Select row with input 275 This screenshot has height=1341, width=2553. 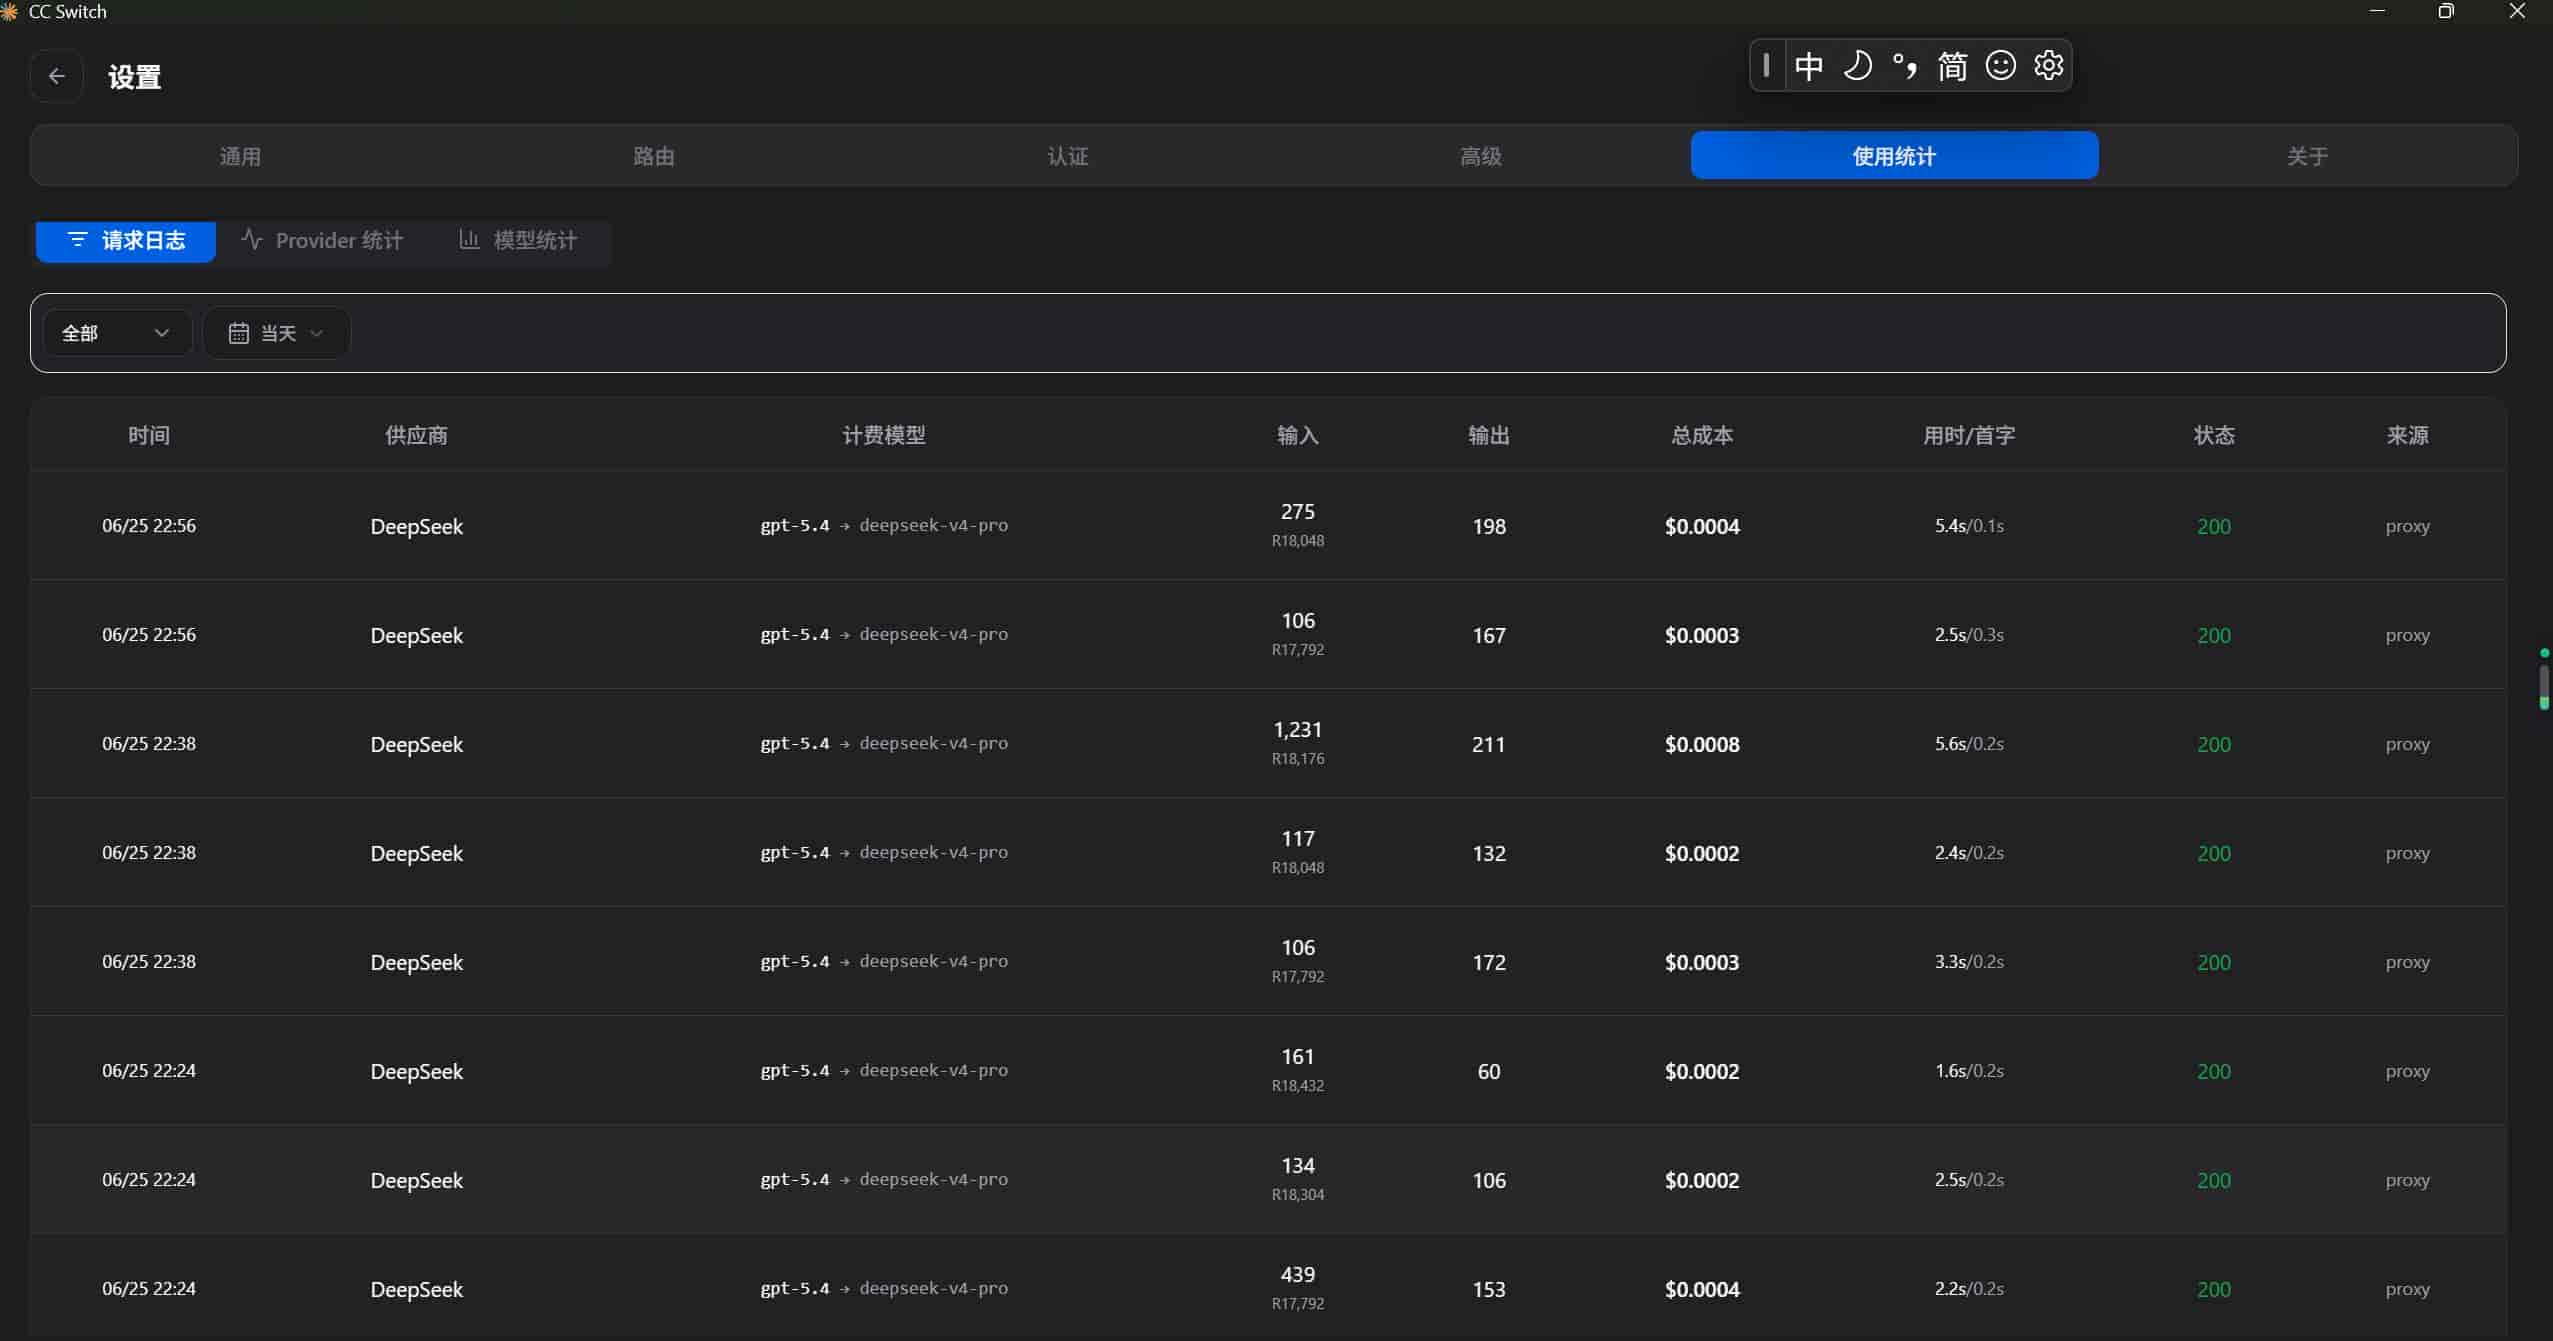point(1268,526)
